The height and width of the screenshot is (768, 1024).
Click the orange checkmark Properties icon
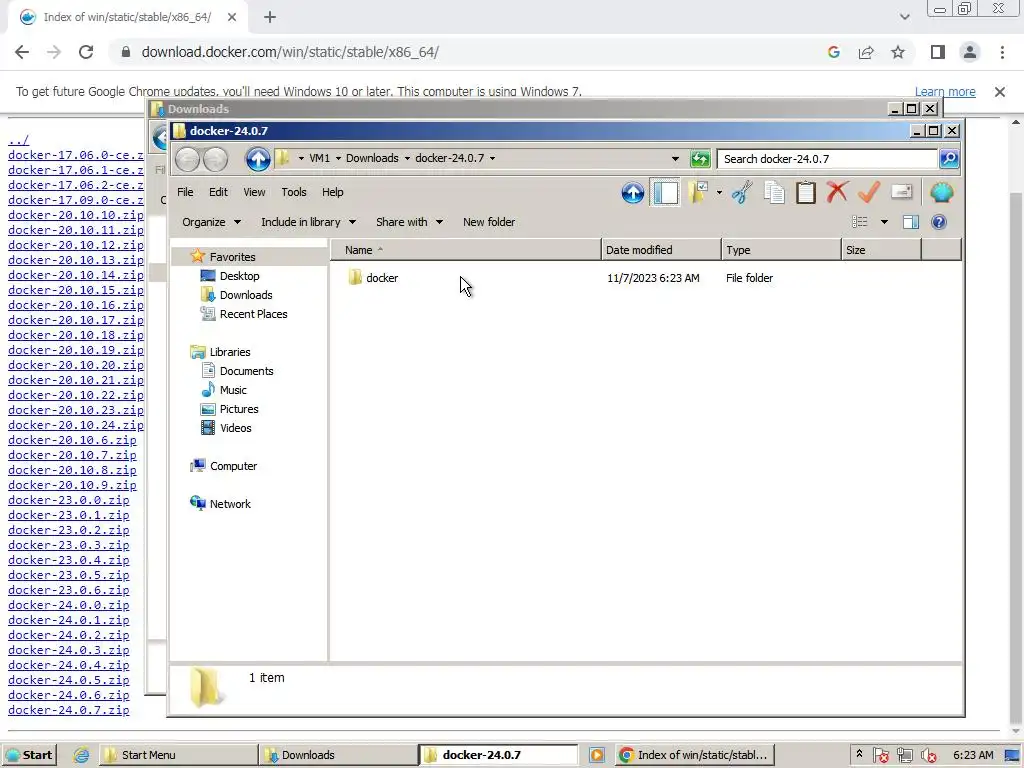click(x=869, y=192)
